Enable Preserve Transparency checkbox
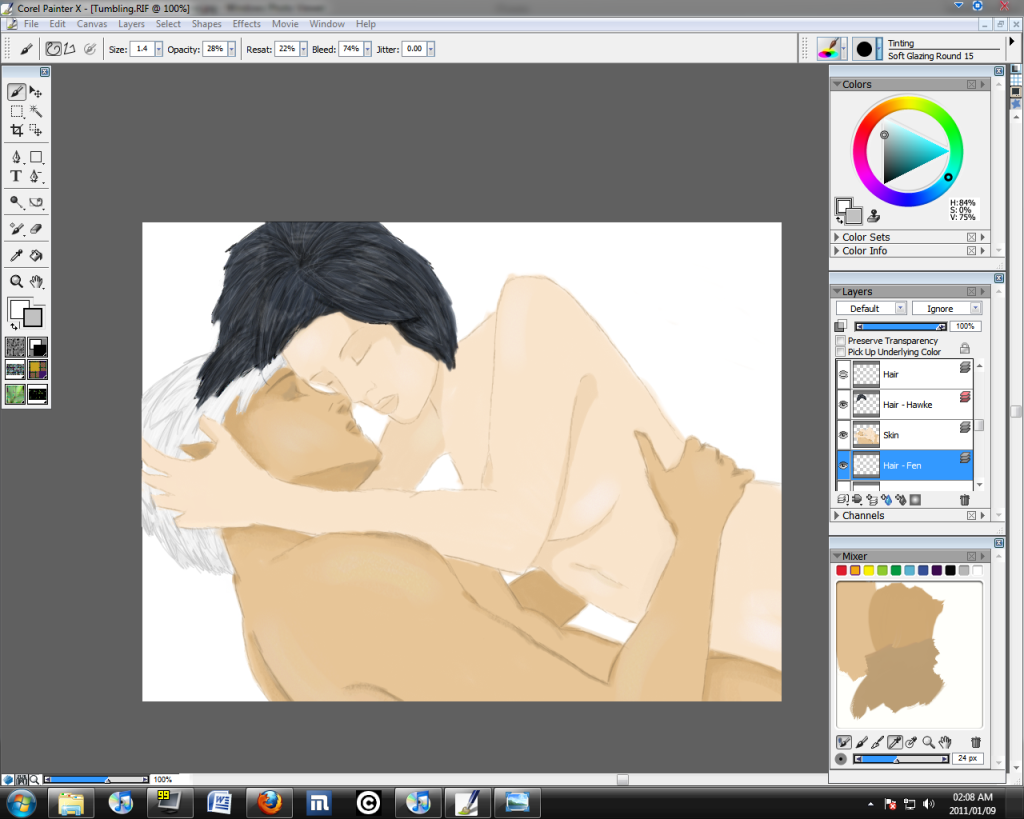Viewport: 1024px width, 819px height. pos(840,341)
